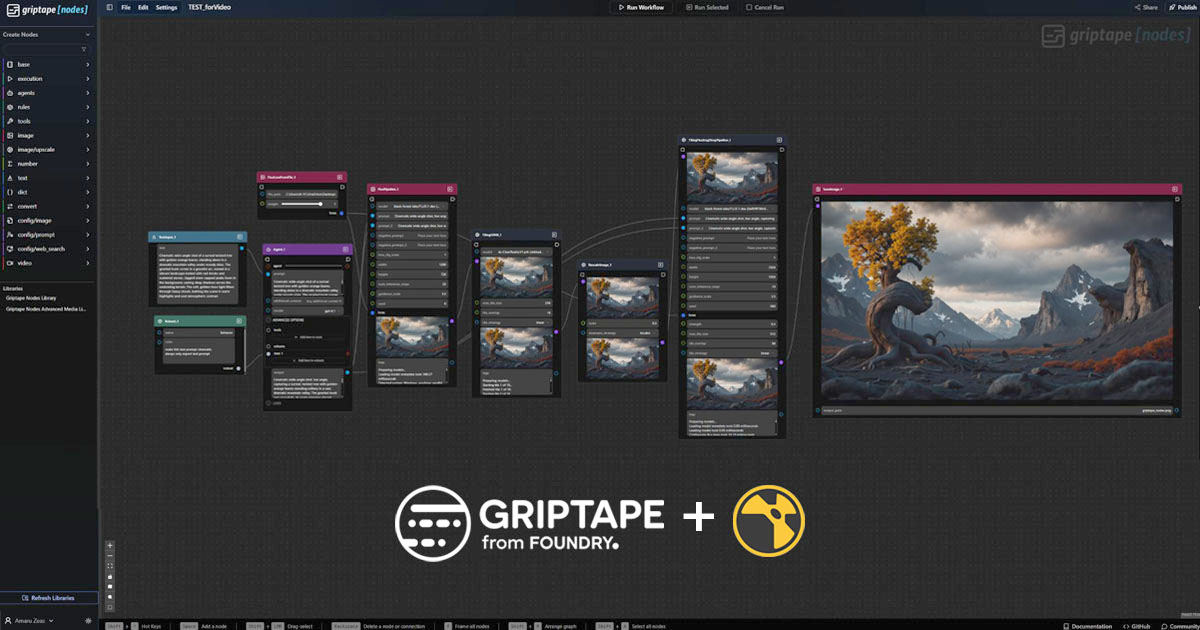Open the GitHub link

tap(1136, 626)
